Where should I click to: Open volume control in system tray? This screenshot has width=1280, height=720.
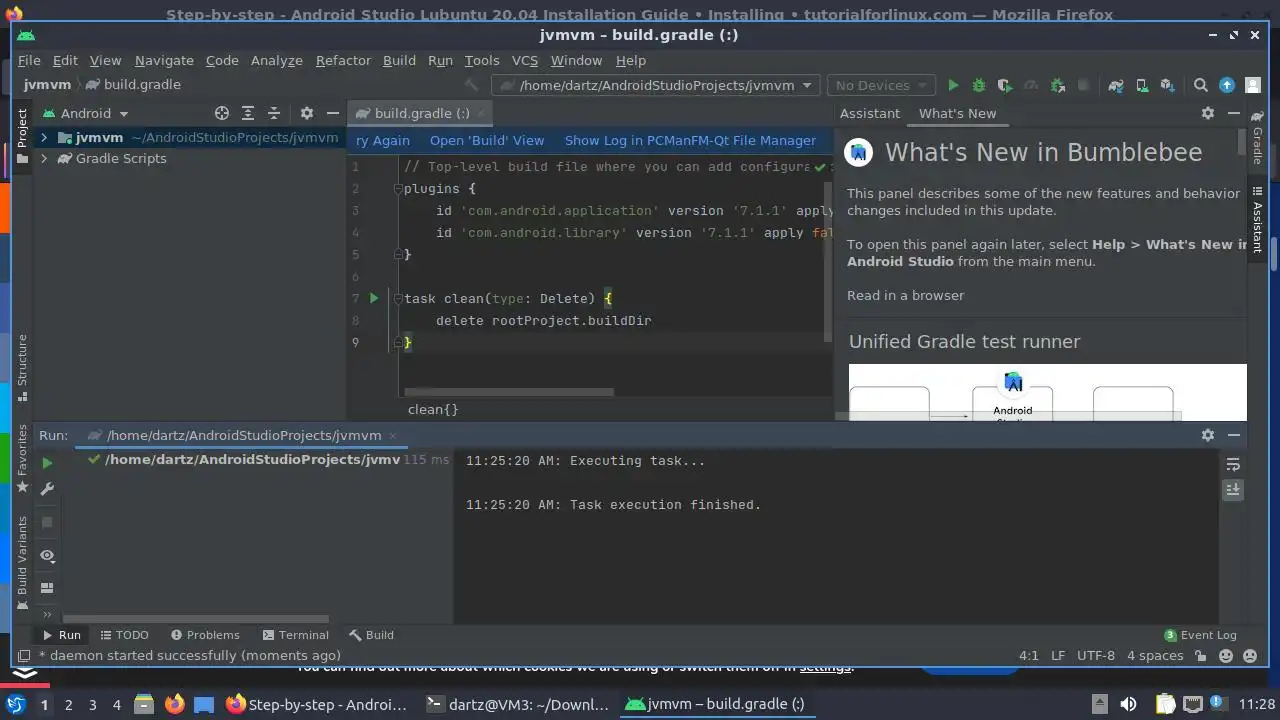pos(1128,704)
